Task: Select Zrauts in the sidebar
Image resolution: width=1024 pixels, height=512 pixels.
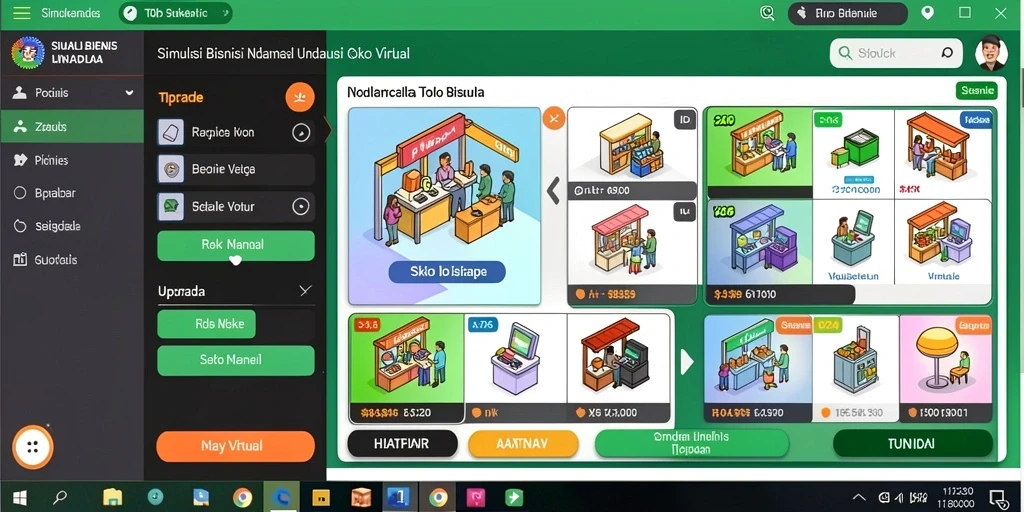Action: pos(72,127)
